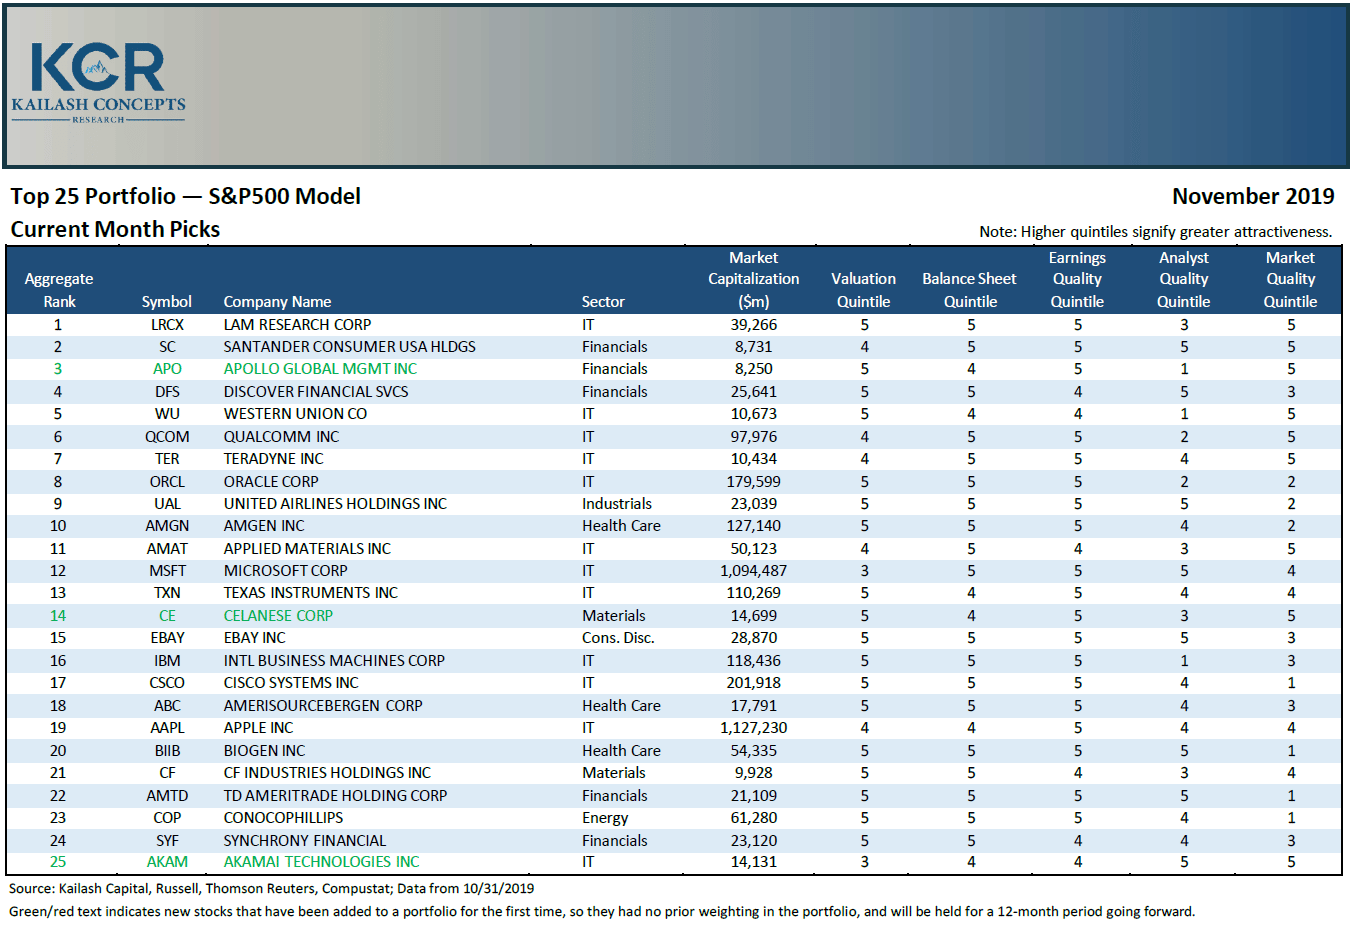The width and height of the screenshot is (1356, 929).
Task: Select the AMTD symbol cell
Action: pyautogui.click(x=167, y=796)
